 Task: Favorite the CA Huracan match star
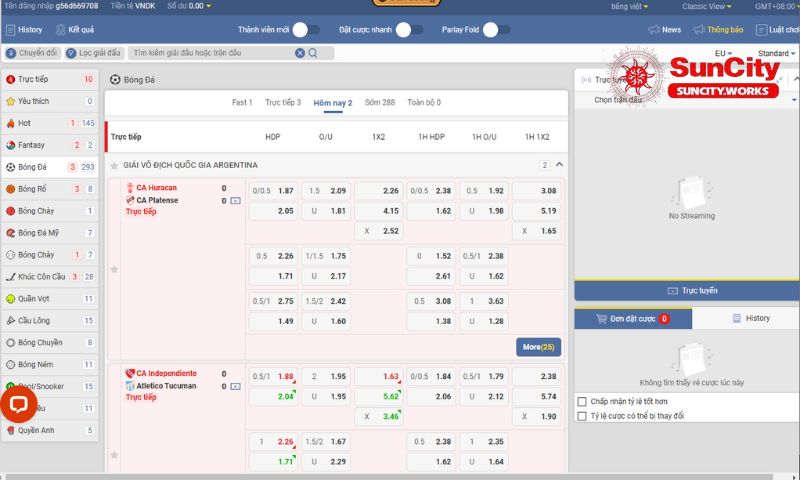114,269
